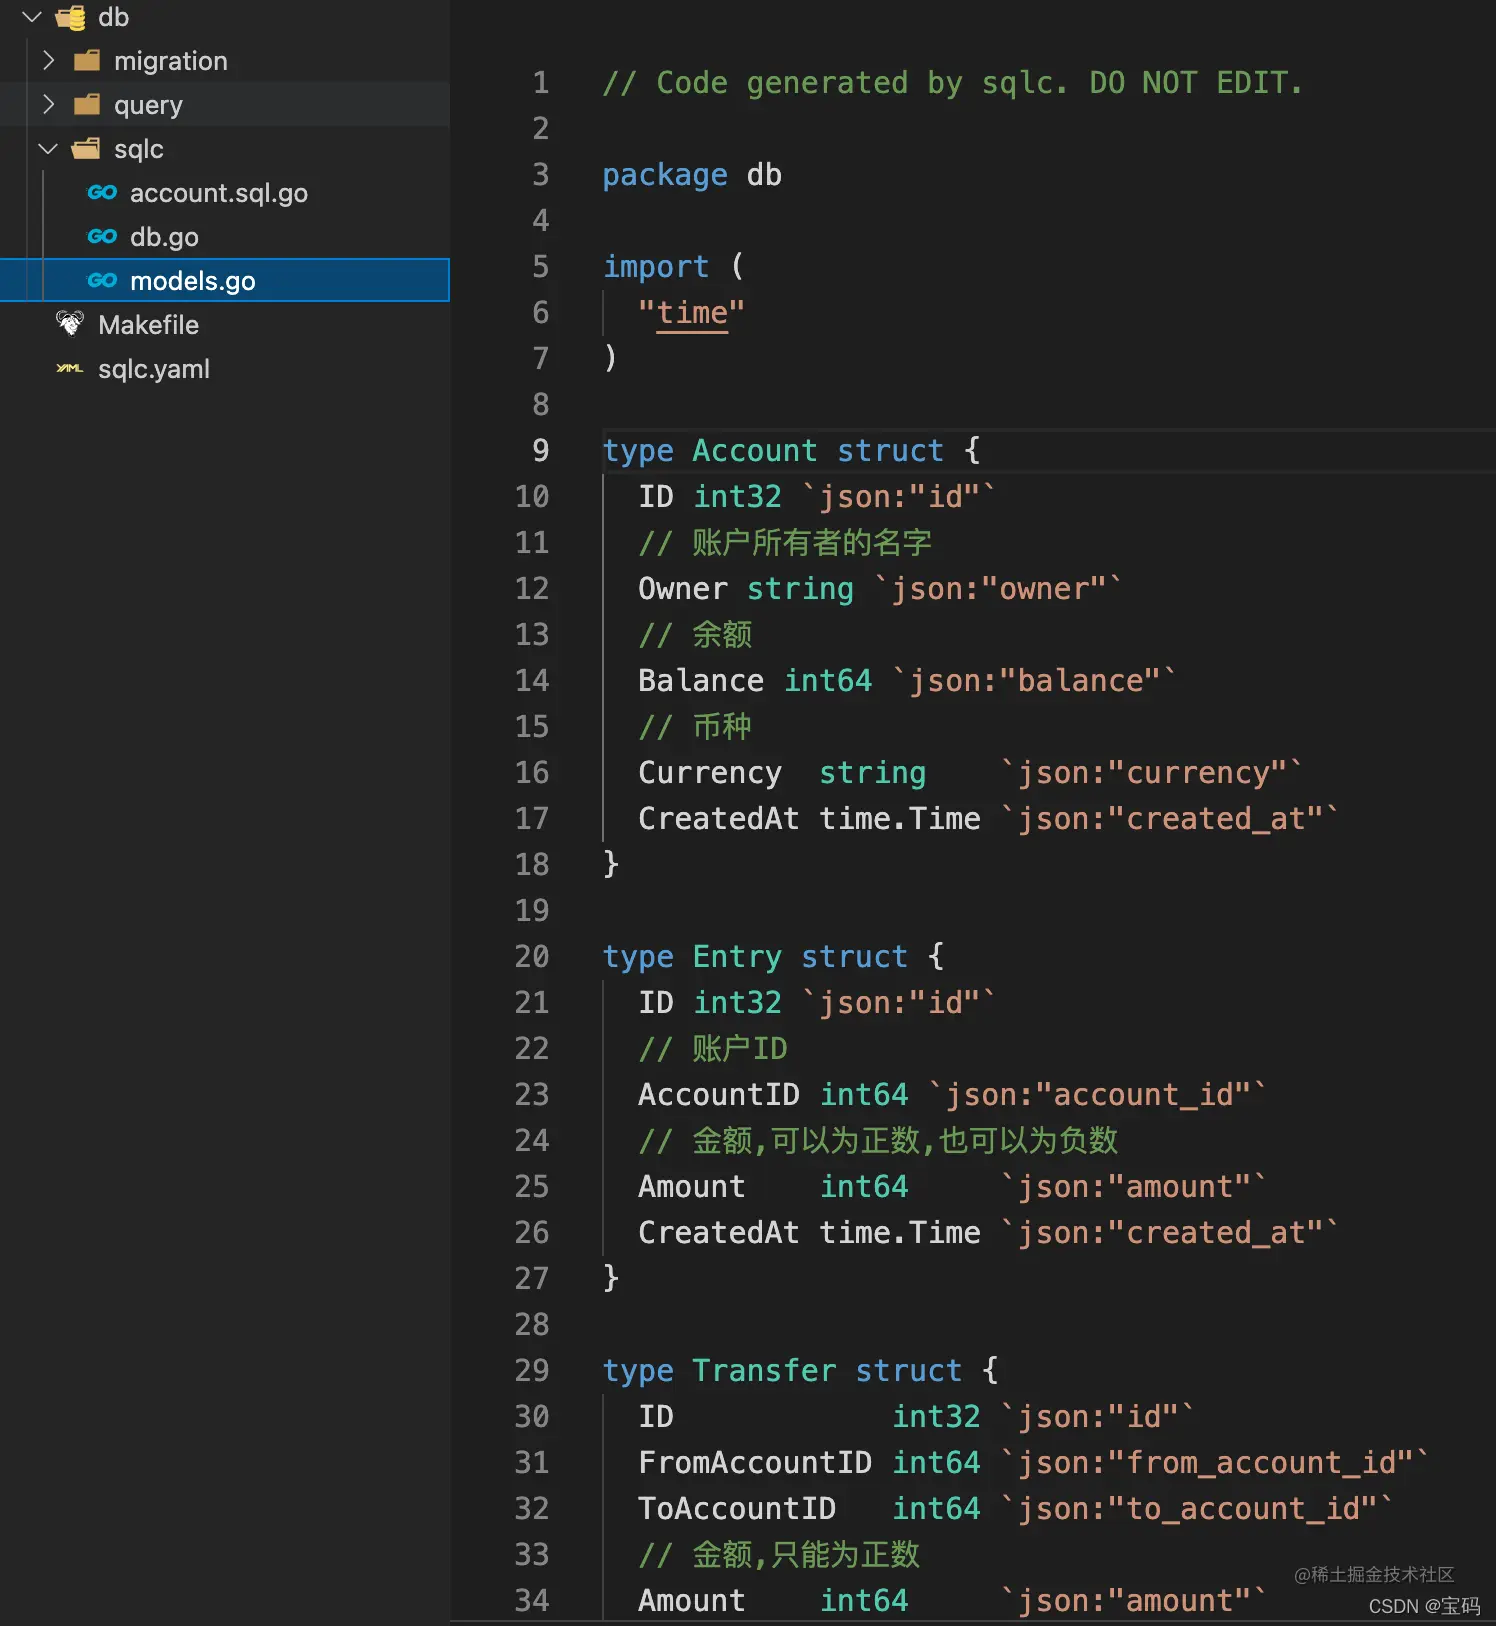Open sqlc.yaml config file
The height and width of the screenshot is (1626, 1496).
(x=154, y=369)
